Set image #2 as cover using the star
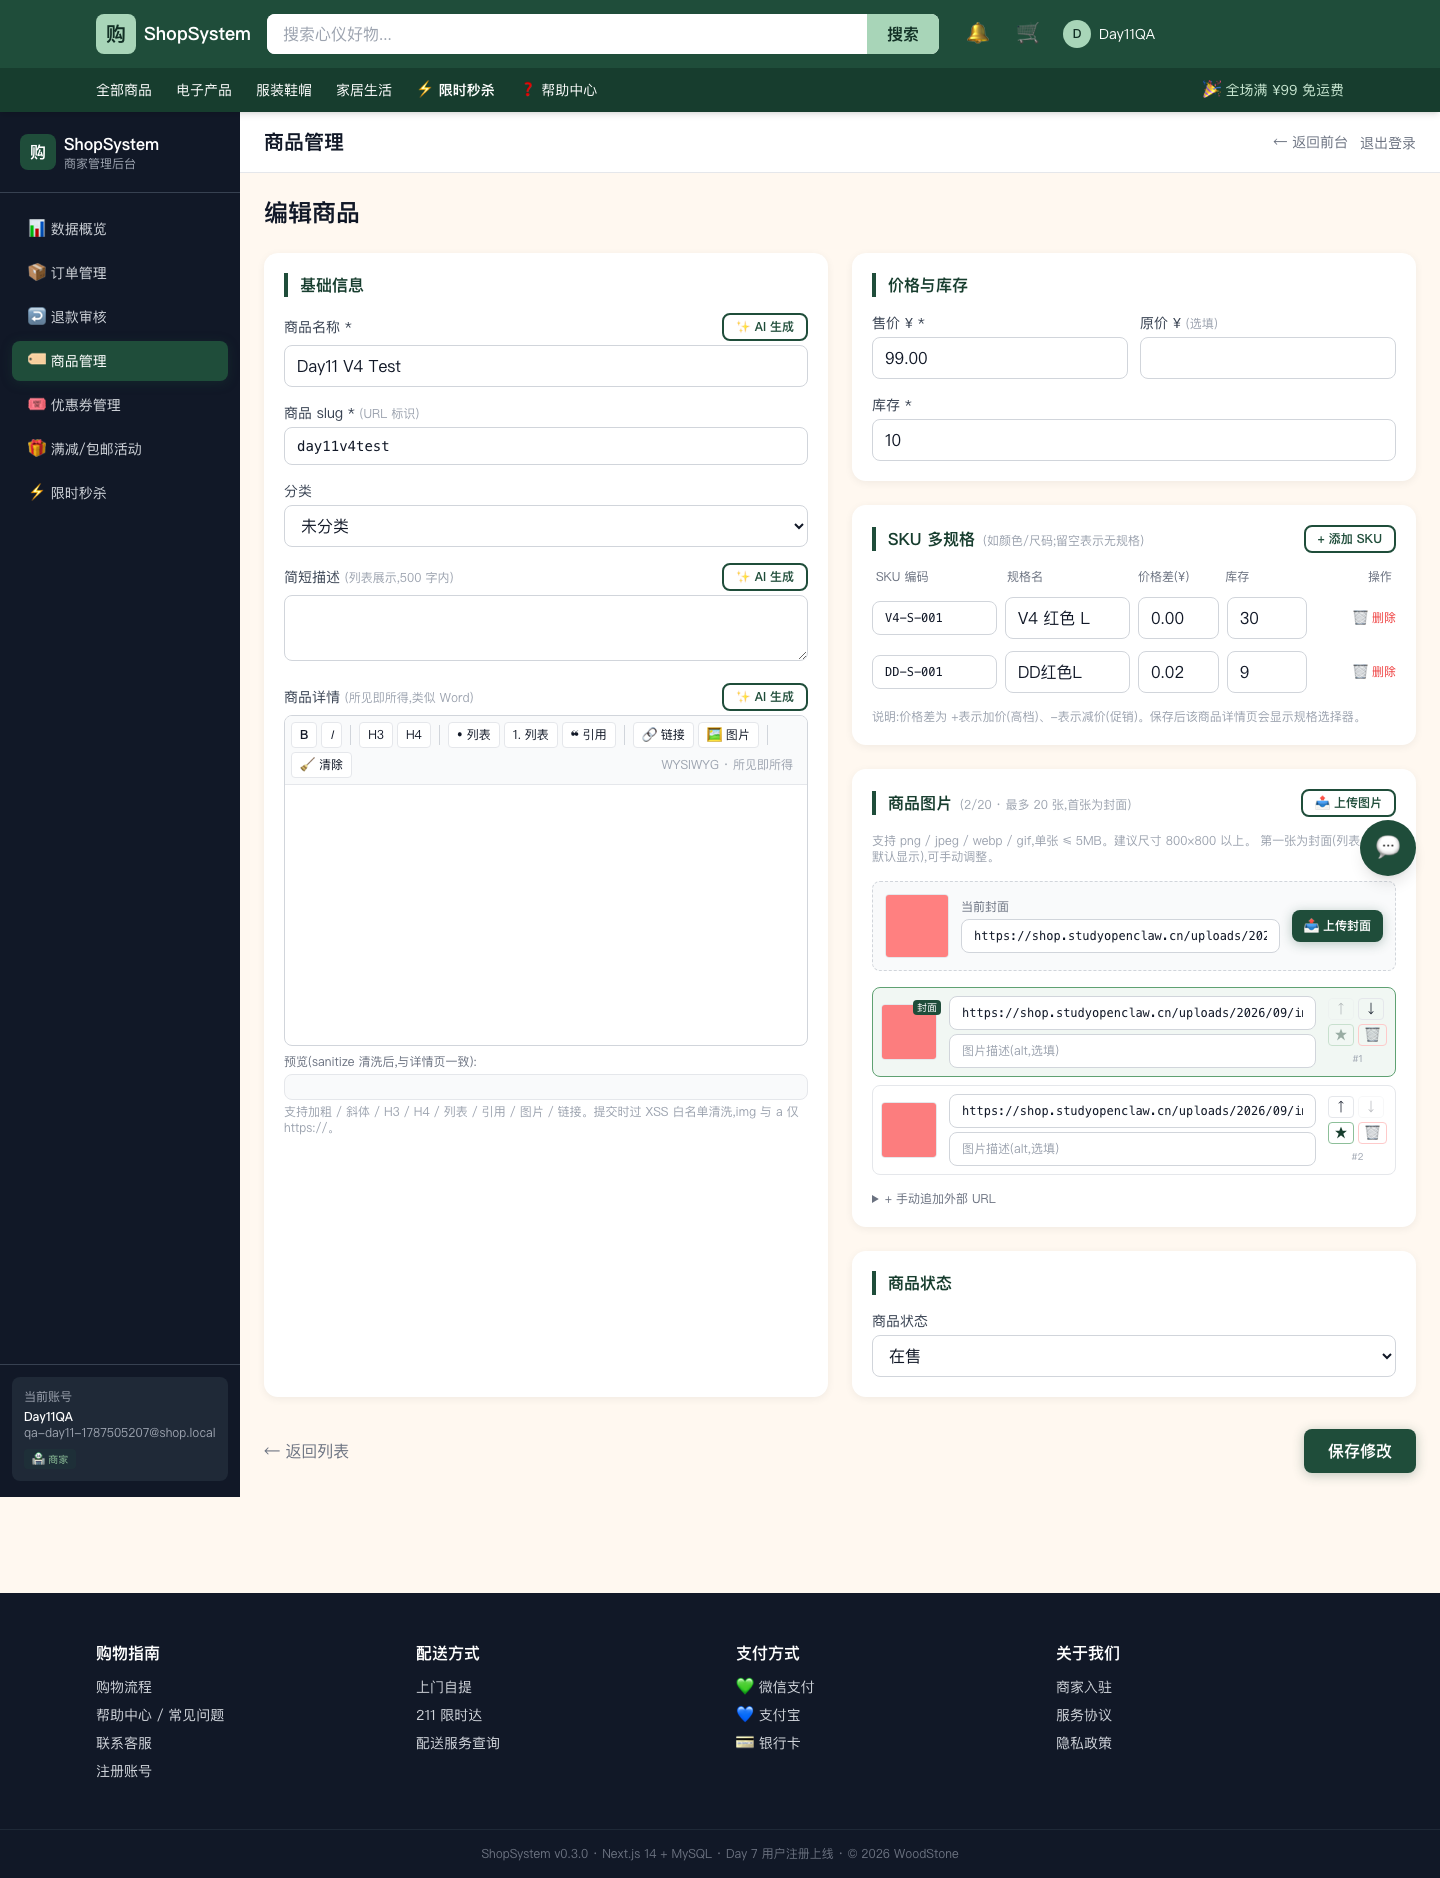Viewport: 1440px width, 1878px height. (x=1341, y=1133)
